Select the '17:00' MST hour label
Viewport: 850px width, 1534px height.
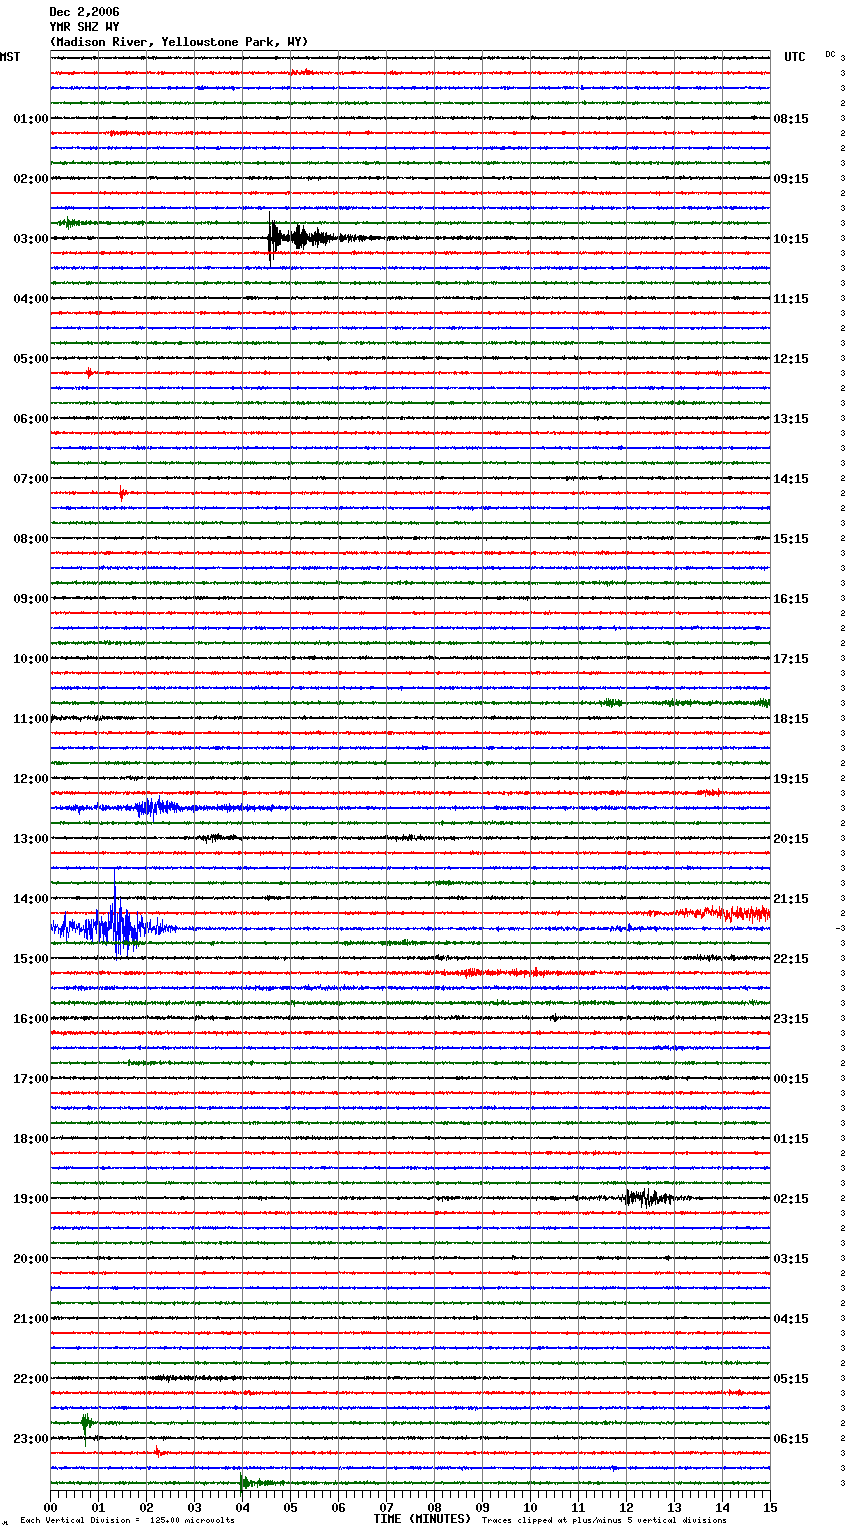pos(31,1079)
